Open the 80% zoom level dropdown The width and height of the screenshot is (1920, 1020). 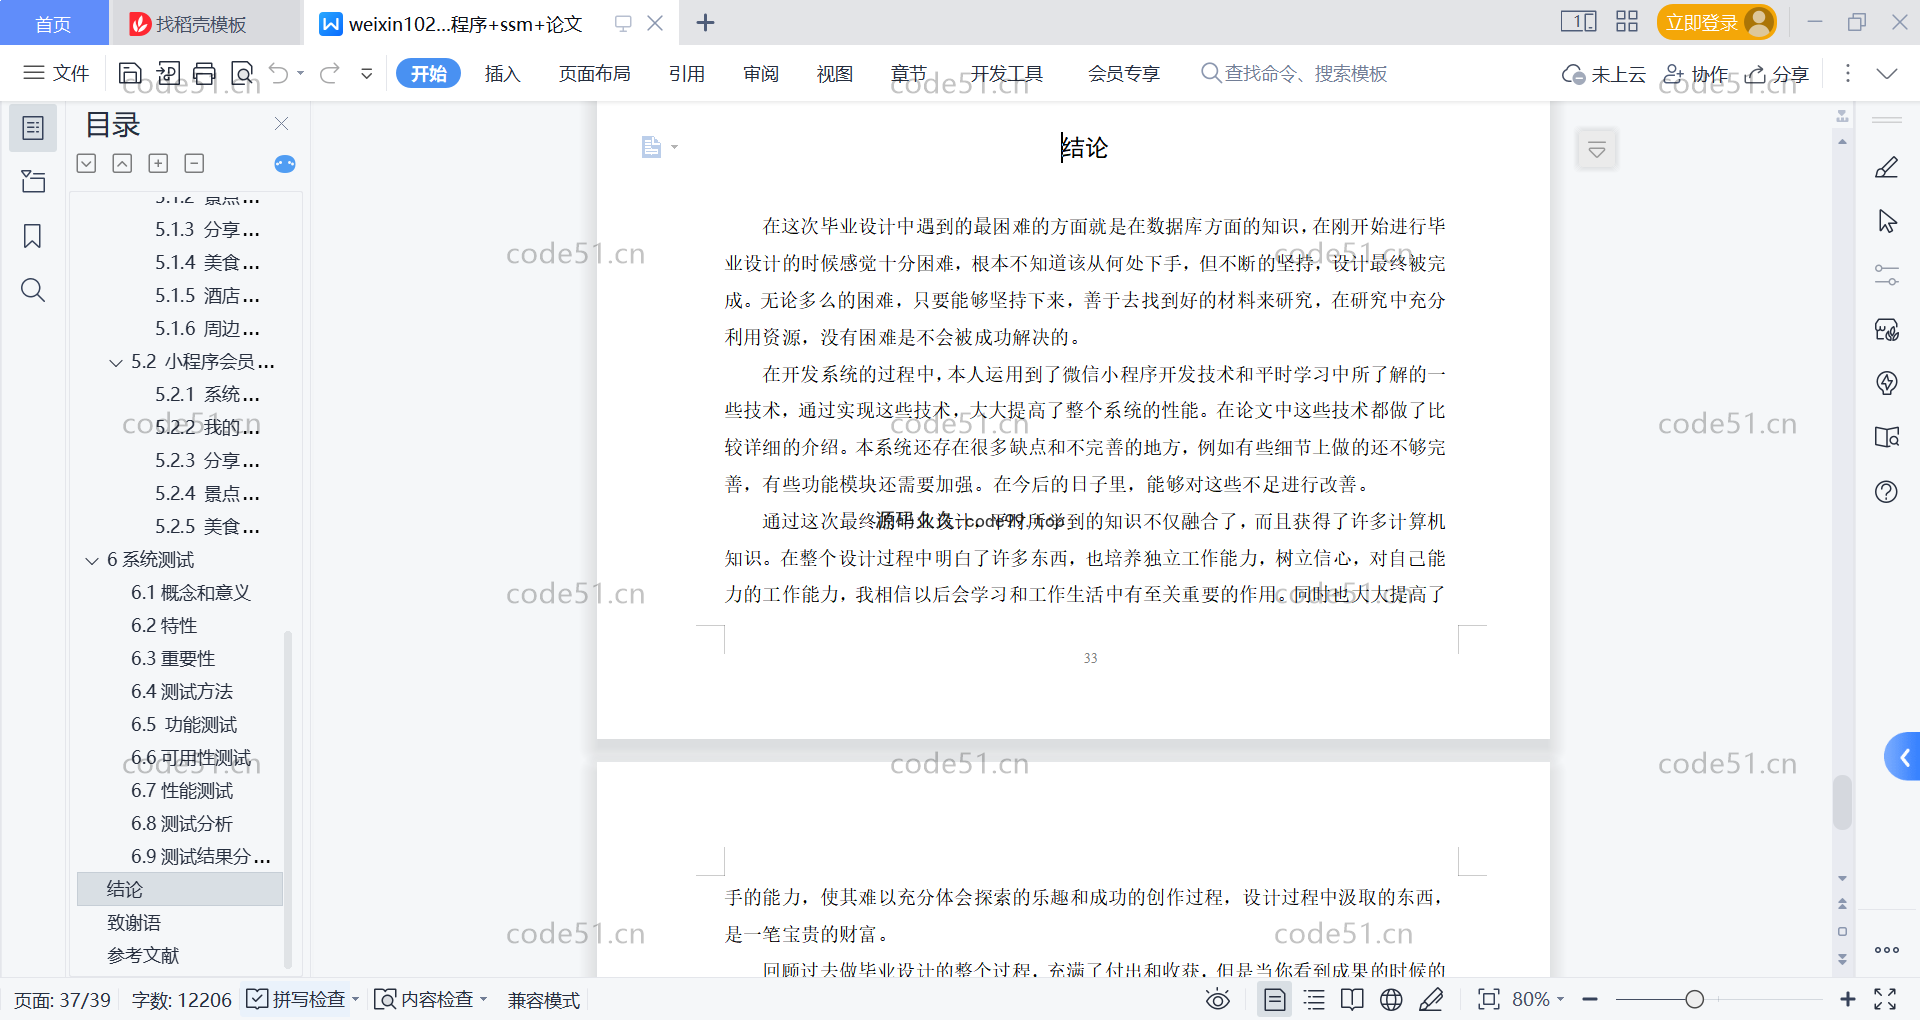(1538, 999)
